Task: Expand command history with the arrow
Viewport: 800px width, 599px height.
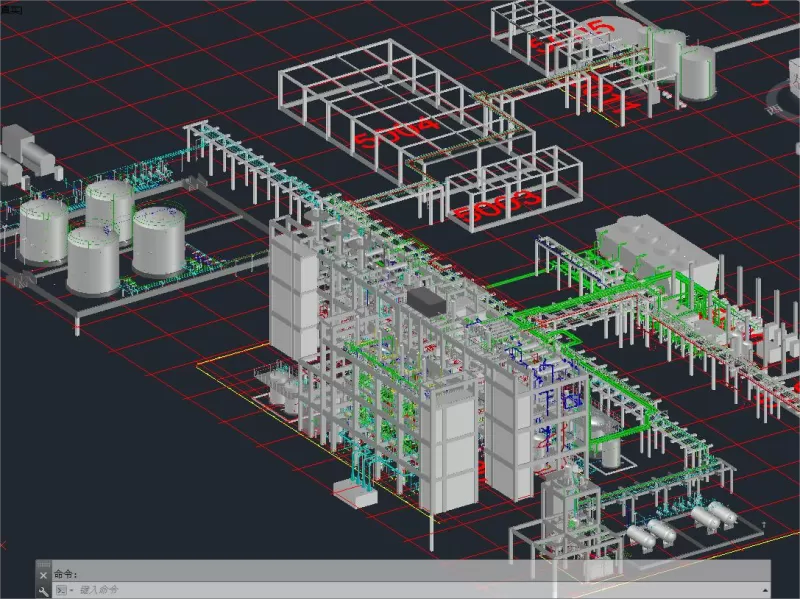Action: pos(765,590)
